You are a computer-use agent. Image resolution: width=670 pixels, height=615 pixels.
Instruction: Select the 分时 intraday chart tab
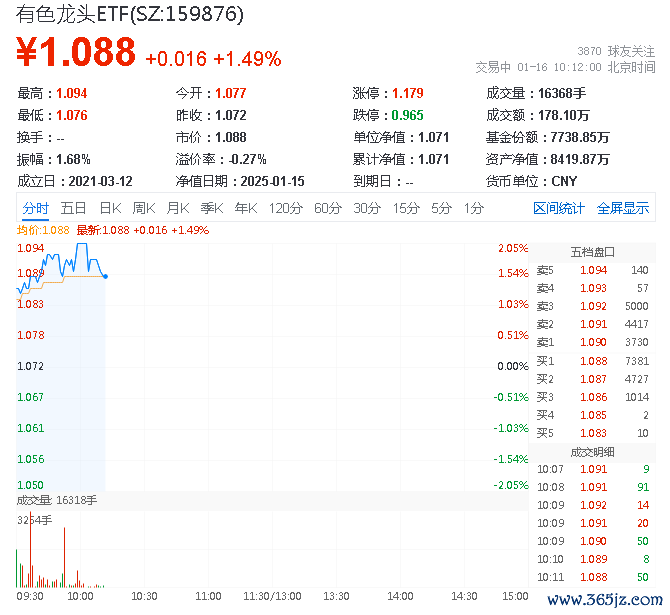[35, 209]
